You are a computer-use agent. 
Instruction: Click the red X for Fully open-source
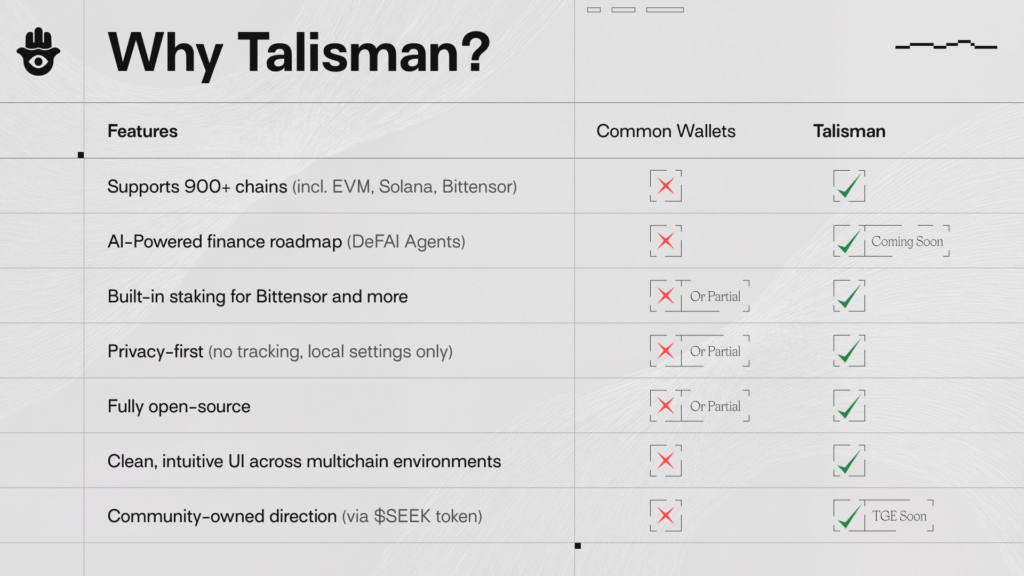coord(664,406)
